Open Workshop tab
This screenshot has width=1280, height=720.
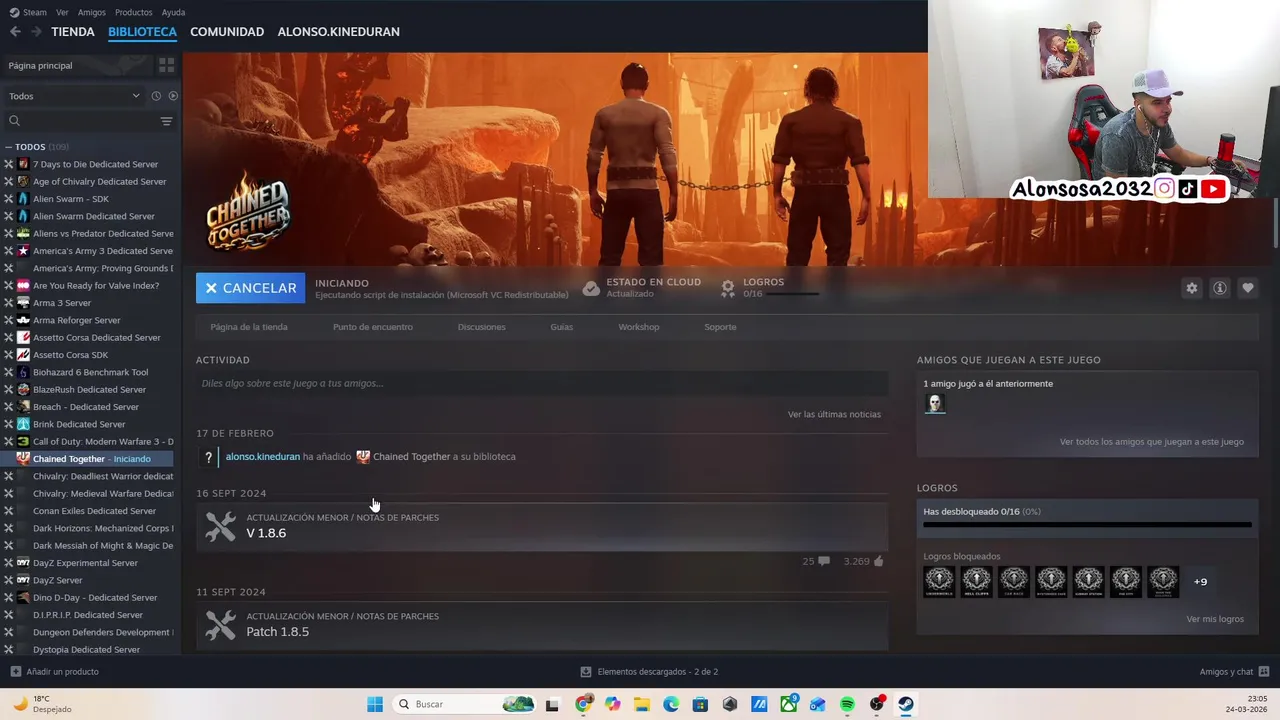[638, 327]
